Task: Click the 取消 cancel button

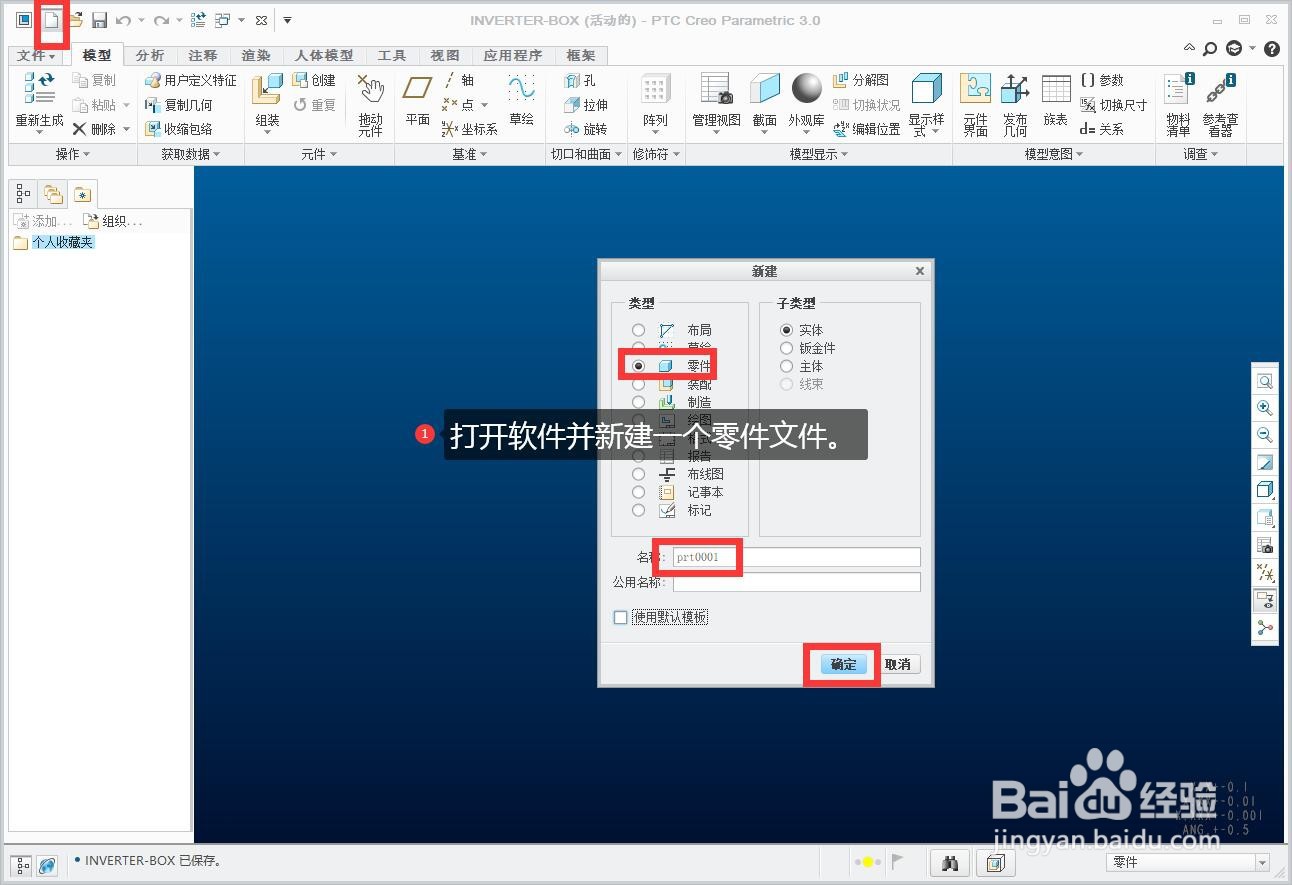Action: 898,664
